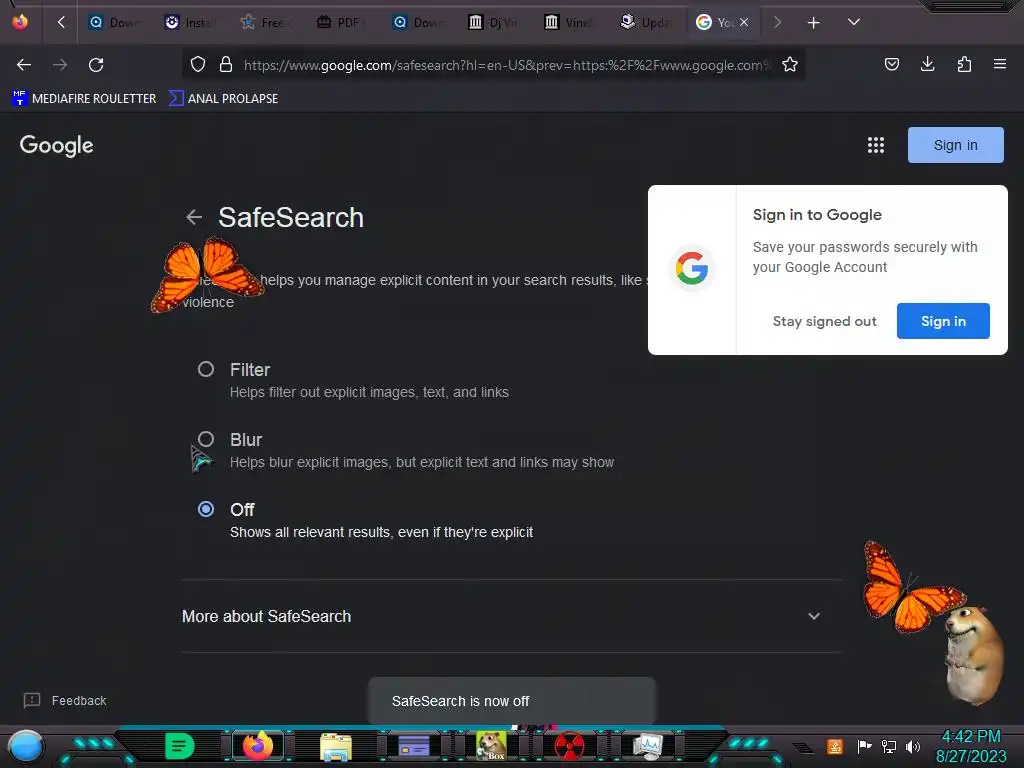Click the Java tray icon

835,746
